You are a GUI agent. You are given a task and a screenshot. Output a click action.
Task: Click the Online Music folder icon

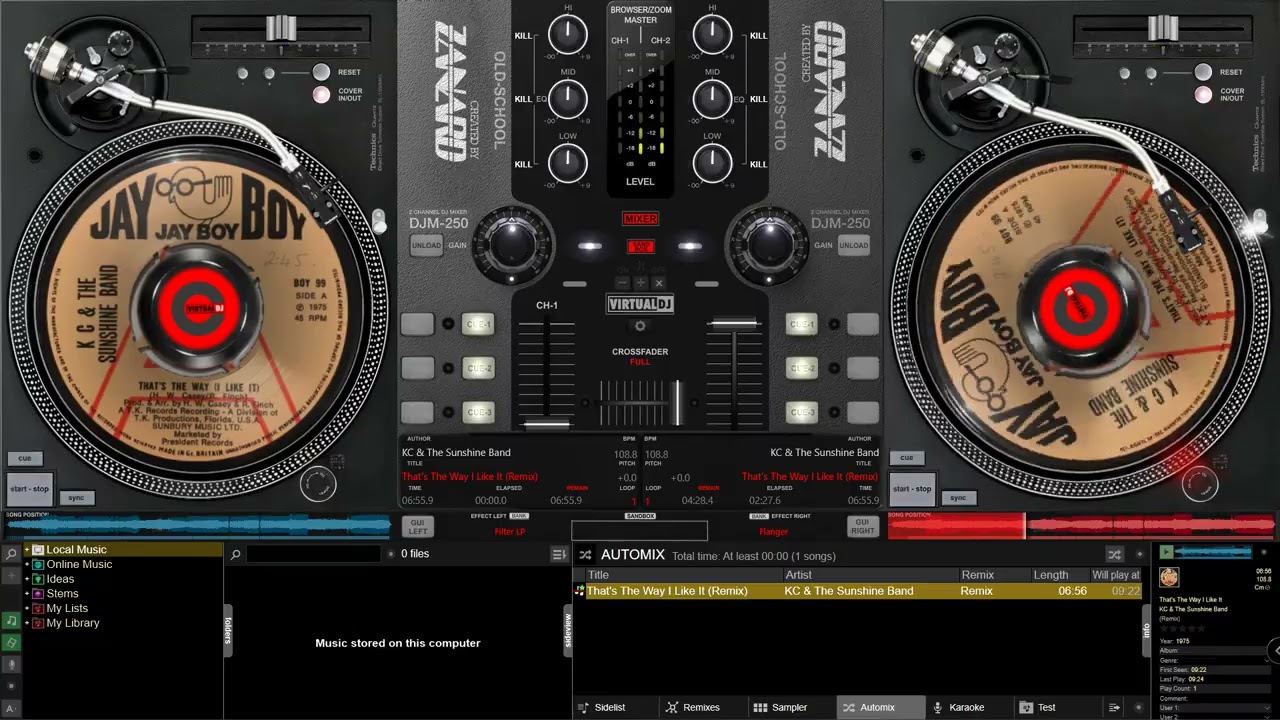pyautogui.click(x=38, y=564)
